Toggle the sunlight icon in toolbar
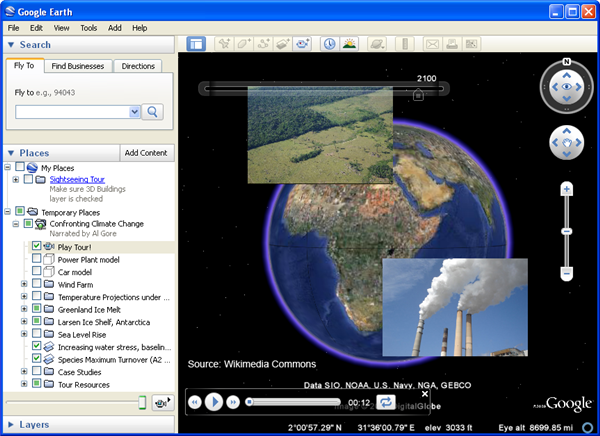Viewport: 600px width, 436px height. pos(349,44)
